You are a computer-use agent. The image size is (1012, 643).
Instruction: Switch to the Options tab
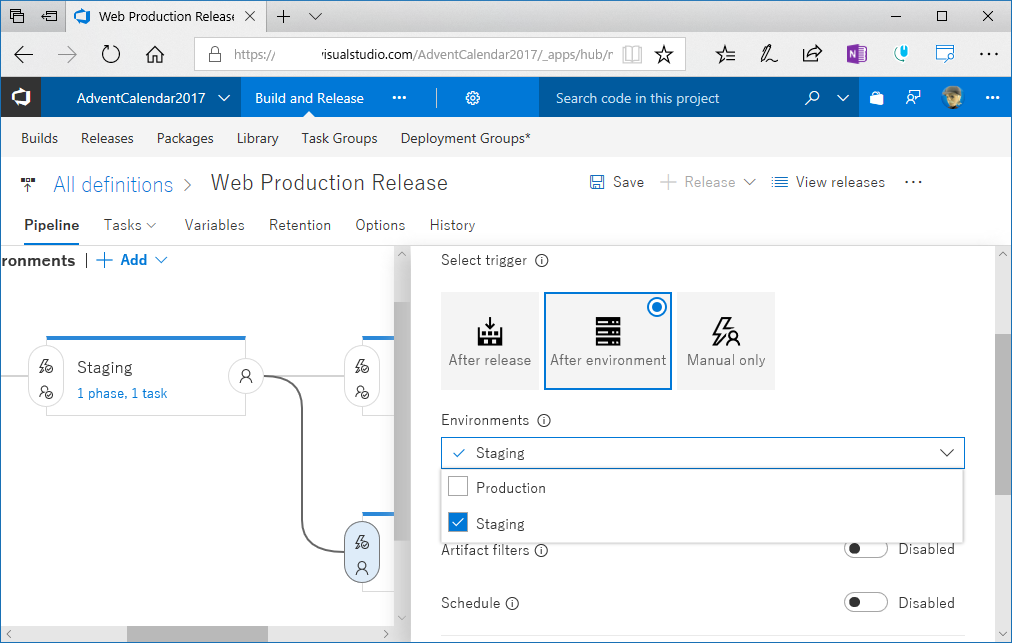tap(380, 225)
